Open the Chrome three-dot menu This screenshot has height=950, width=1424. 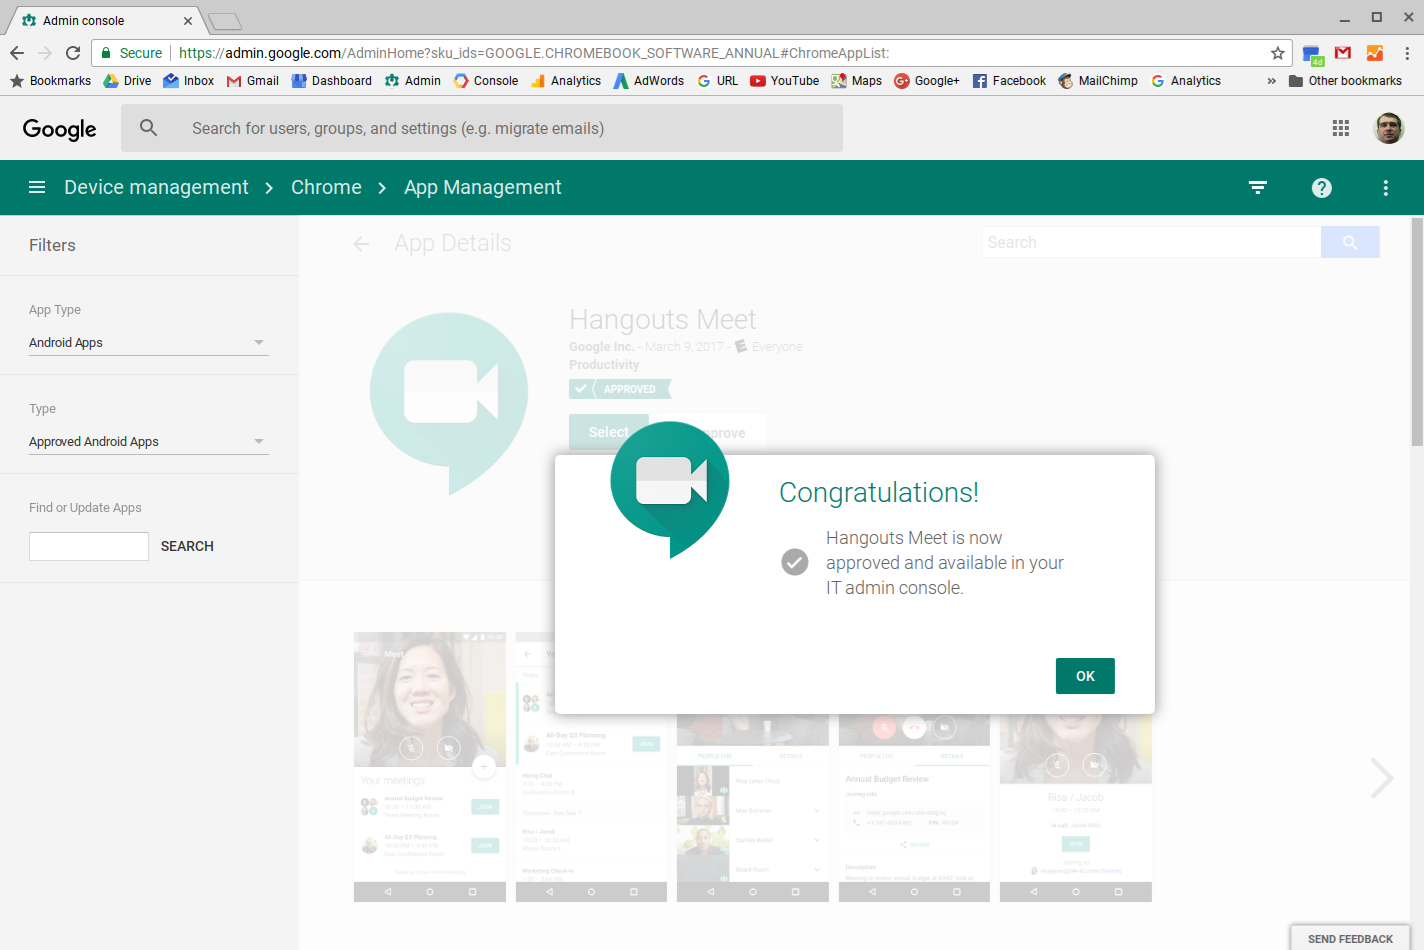(x=1407, y=53)
